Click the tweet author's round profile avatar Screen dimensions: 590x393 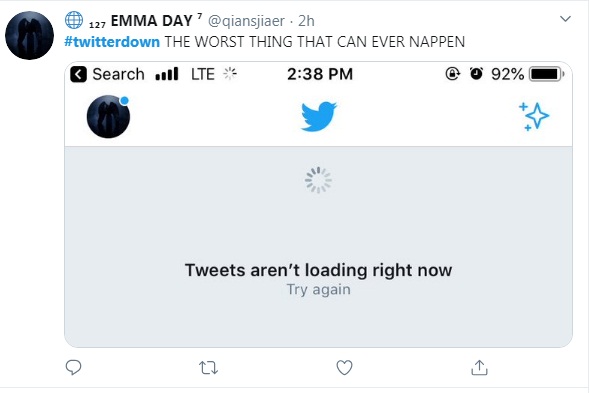pyautogui.click(x=29, y=35)
